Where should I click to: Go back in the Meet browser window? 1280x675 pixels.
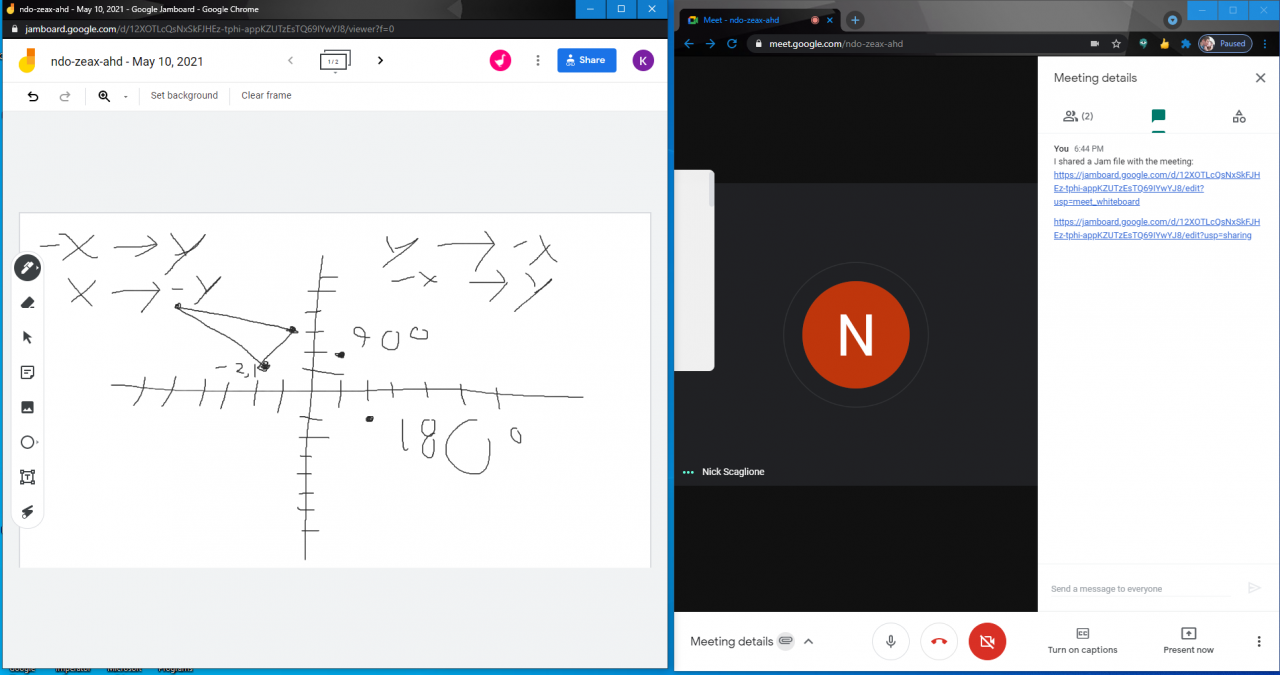click(688, 44)
